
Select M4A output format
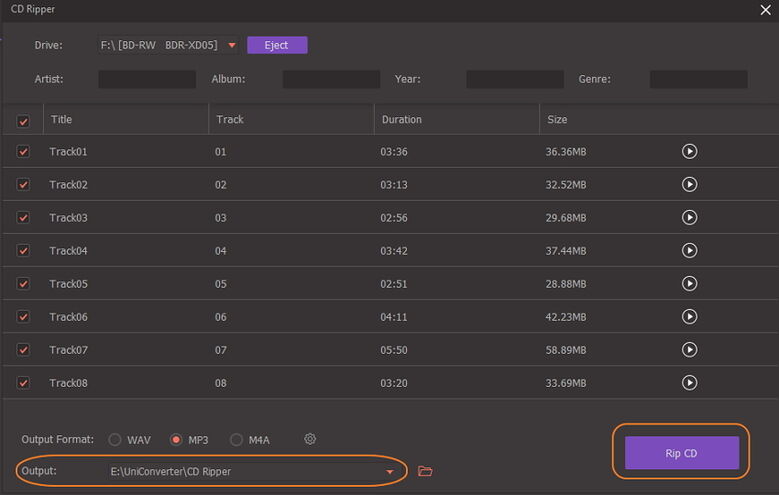pos(236,440)
